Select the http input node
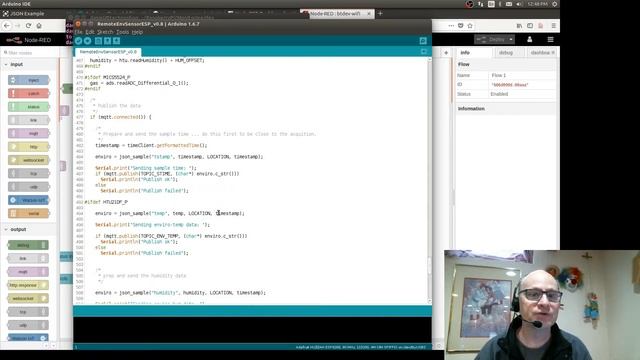This screenshot has width=640, height=360. coord(29,147)
